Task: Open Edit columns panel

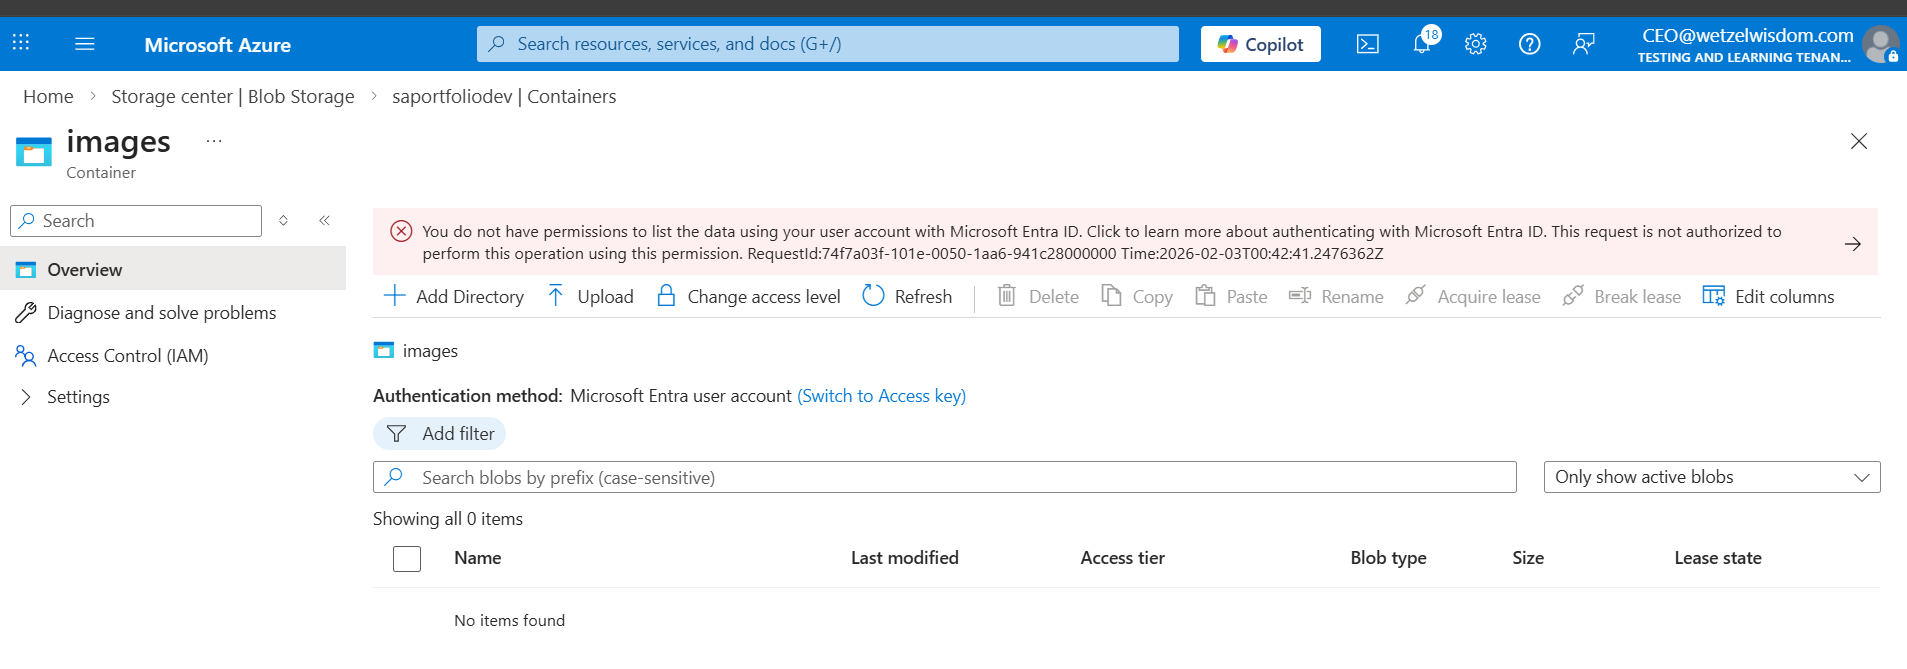Action: [x=1768, y=296]
